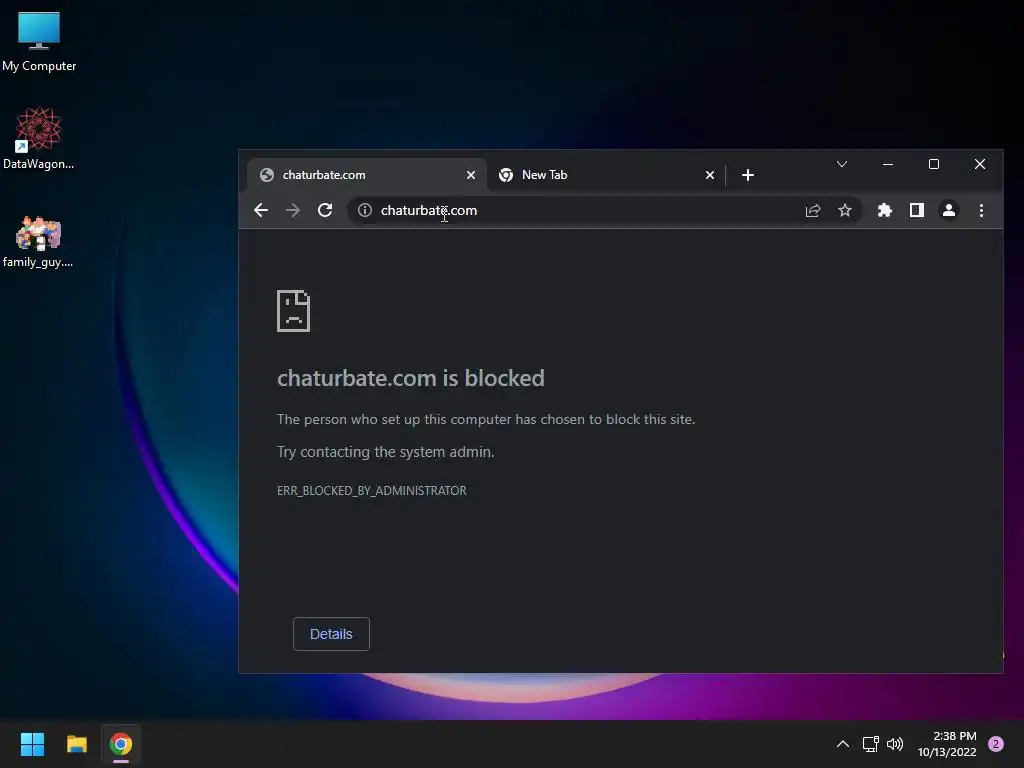Minimize the Chrome window
Viewport: 1024px width, 768px height.
tap(888, 164)
